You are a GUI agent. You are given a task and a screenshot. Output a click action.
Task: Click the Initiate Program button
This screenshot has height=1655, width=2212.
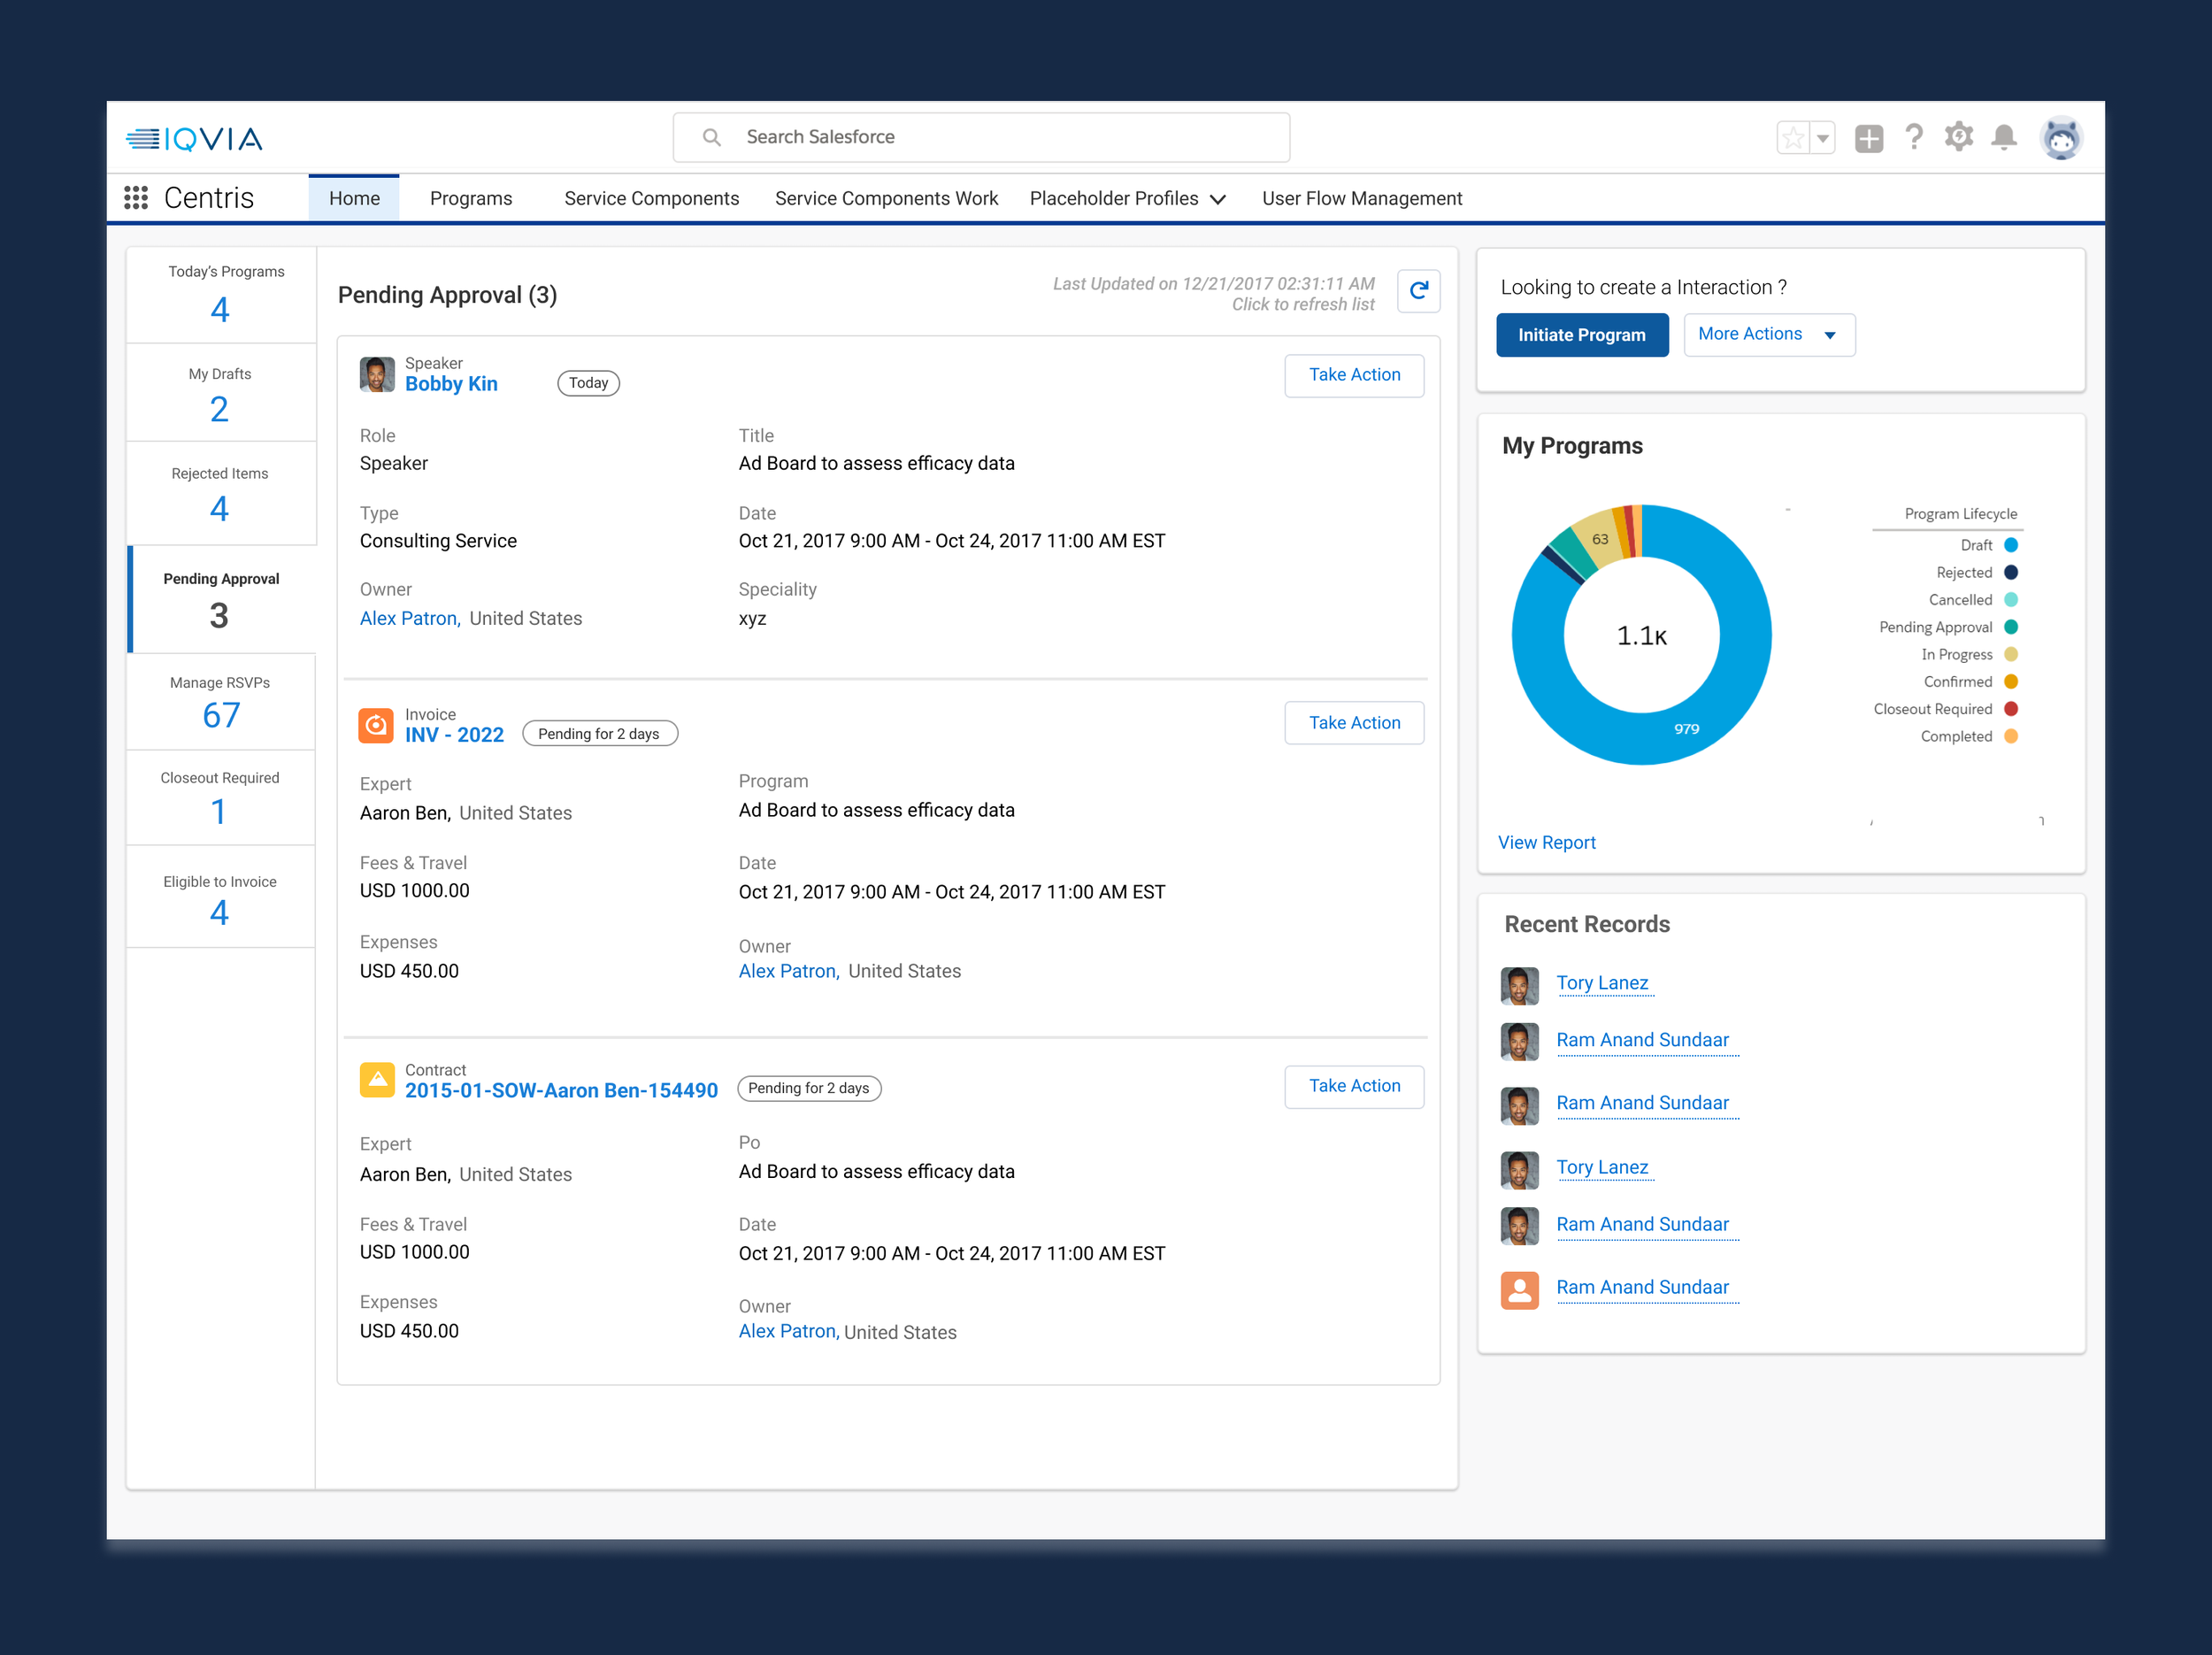tap(1581, 334)
